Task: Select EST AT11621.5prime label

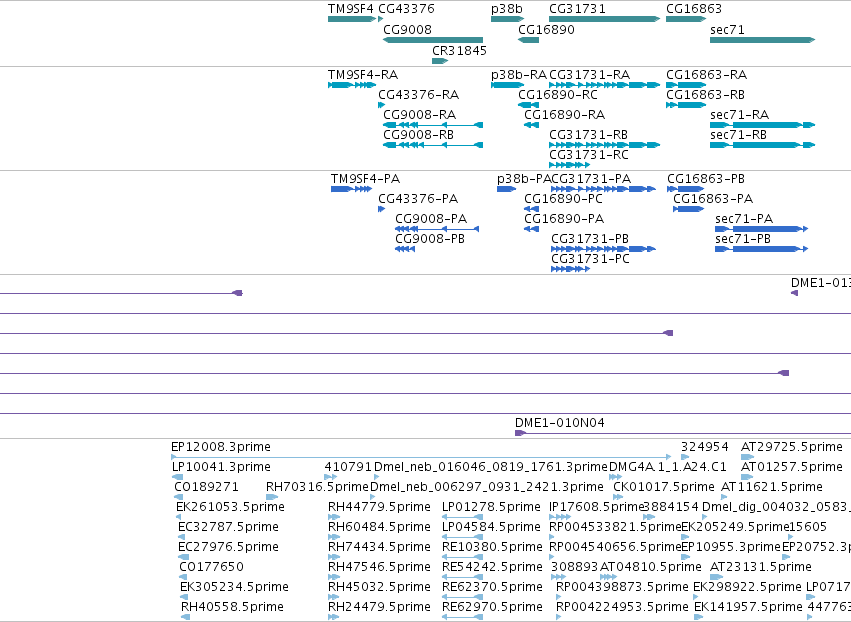Action: [772, 487]
